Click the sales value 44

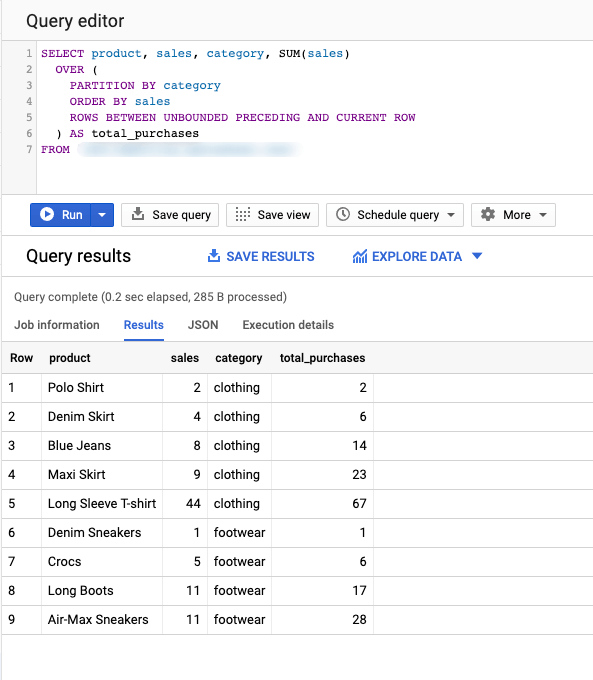pyautogui.click(x=193, y=503)
